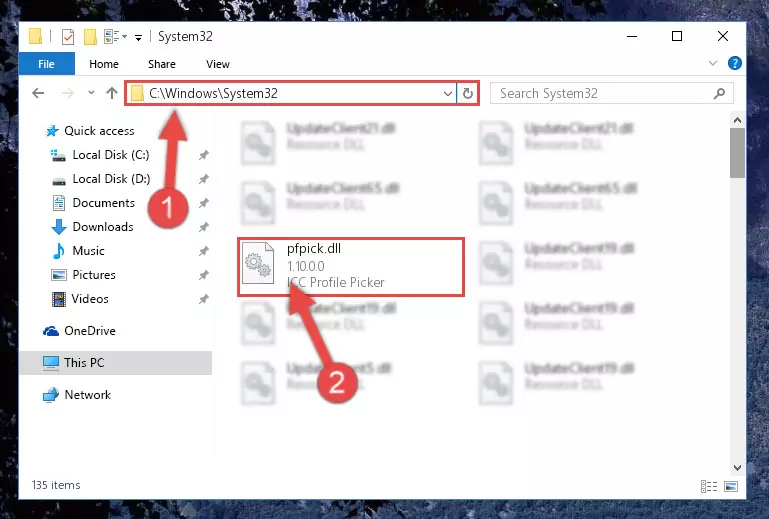Open Local Disk (D:) in sidebar

coord(111,179)
